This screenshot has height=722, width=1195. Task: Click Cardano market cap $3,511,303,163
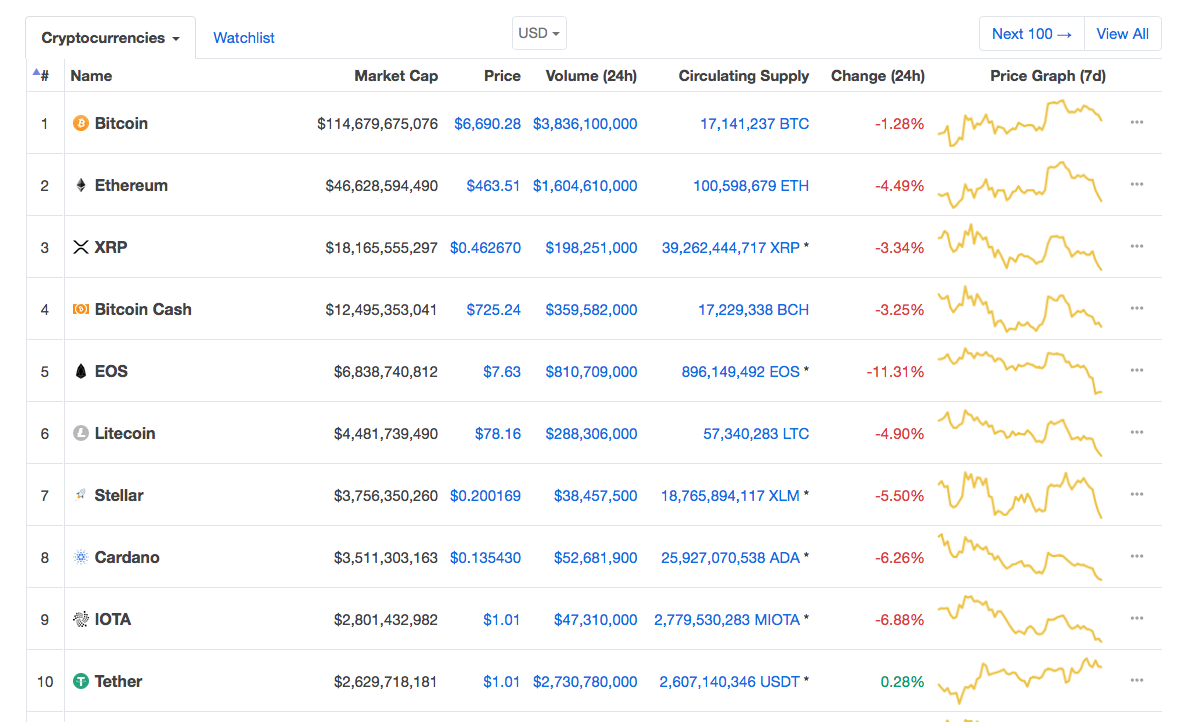pyautogui.click(x=386, y=558)
